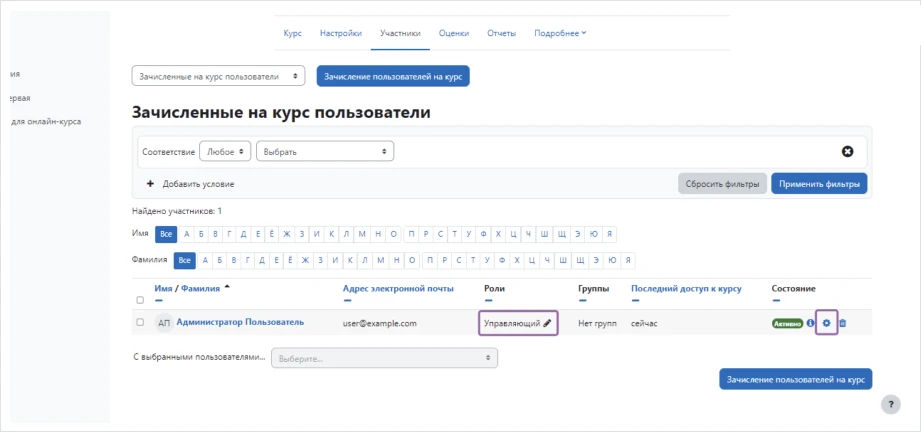Click trash icon to unenrol Администратор Пользователь

pos(842,323)
